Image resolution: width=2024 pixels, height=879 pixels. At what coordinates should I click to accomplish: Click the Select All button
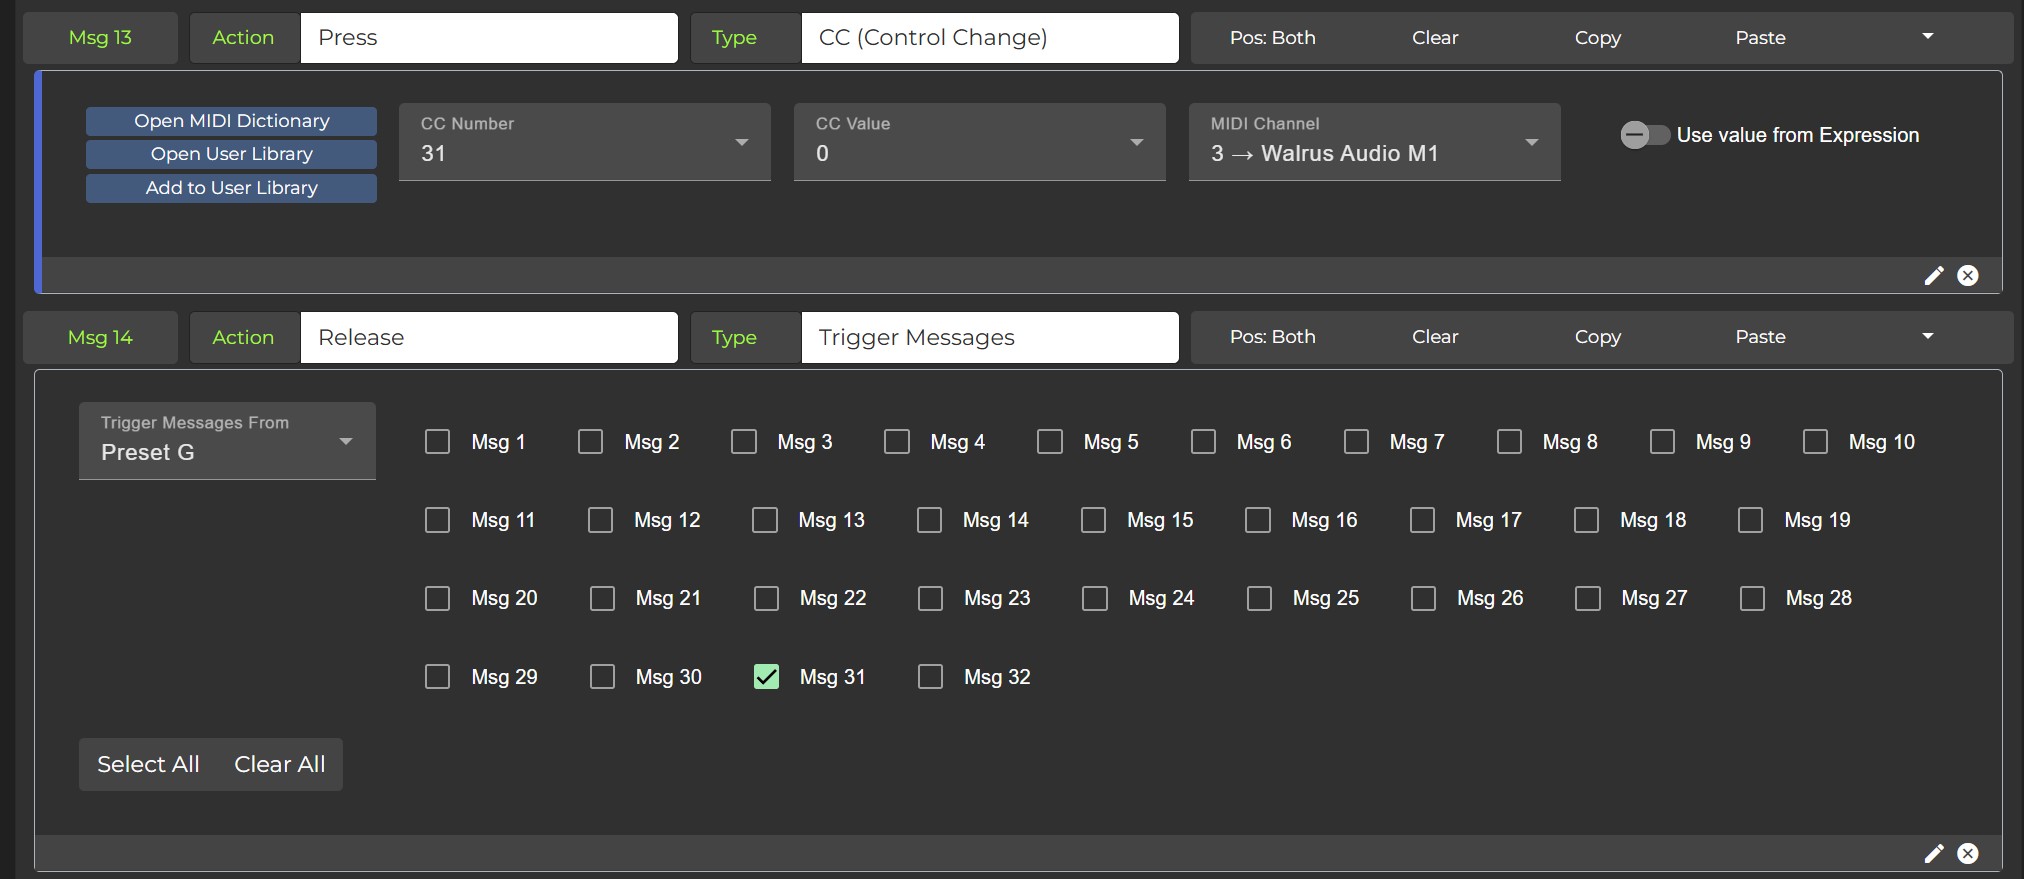148,764
